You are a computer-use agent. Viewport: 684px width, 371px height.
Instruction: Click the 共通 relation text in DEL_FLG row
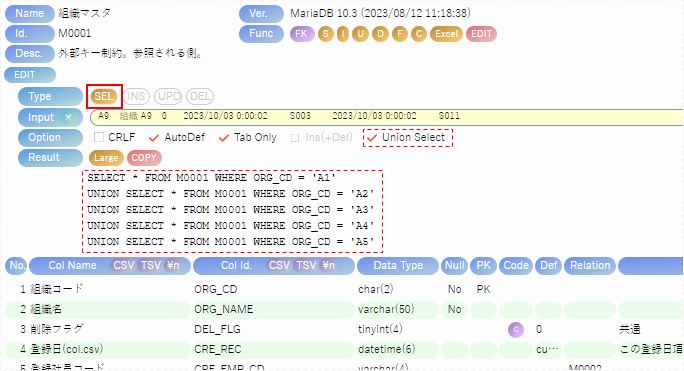tap(629, 330)
